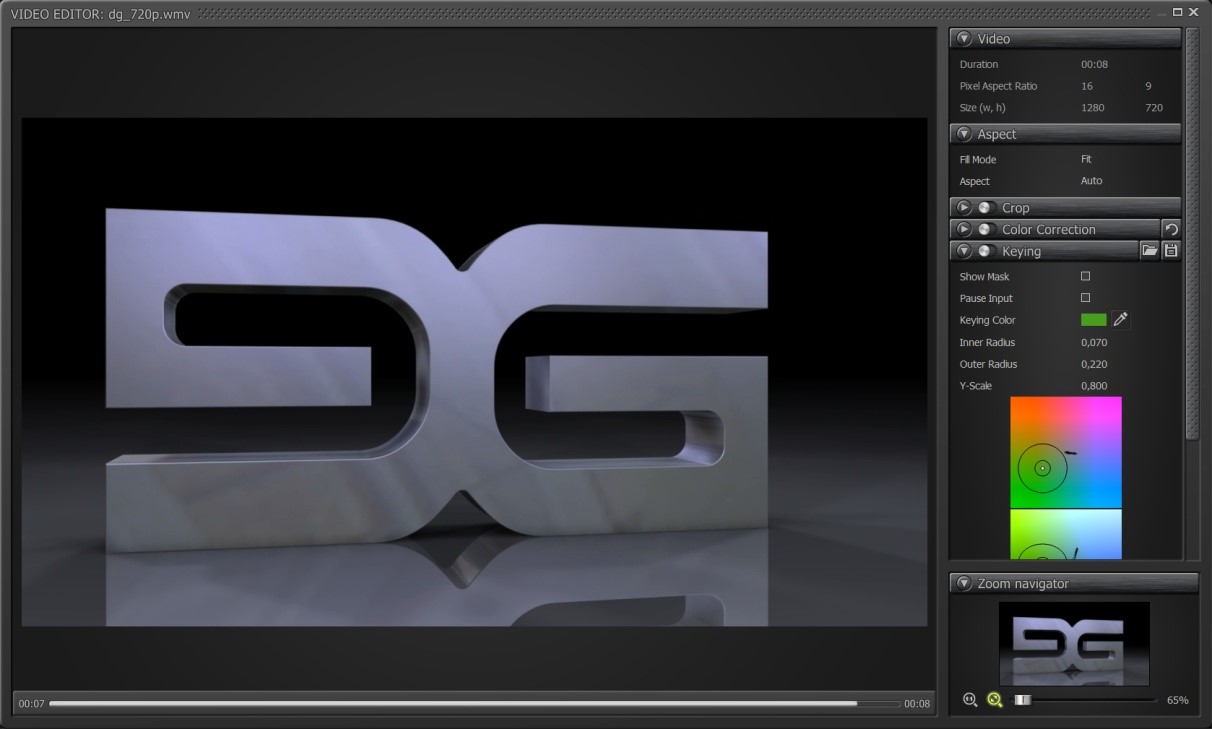
Task: Tick the Pause Input checkbox
Action: 1085,298
